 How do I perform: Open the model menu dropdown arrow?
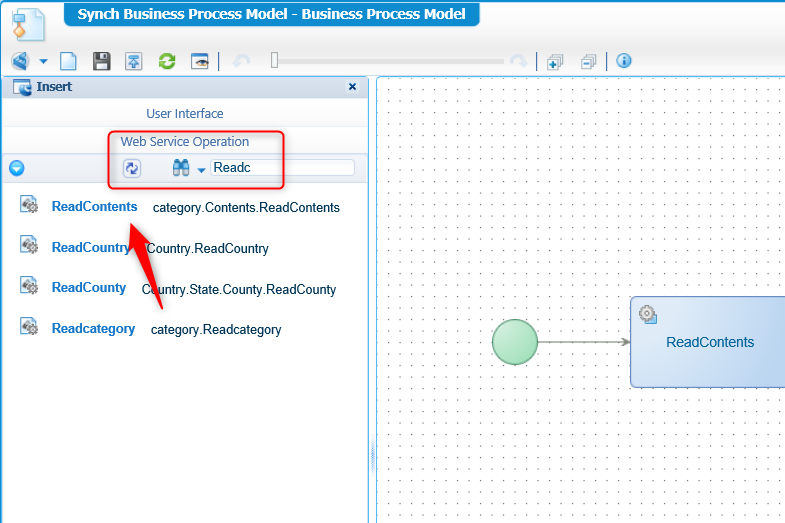43,62
